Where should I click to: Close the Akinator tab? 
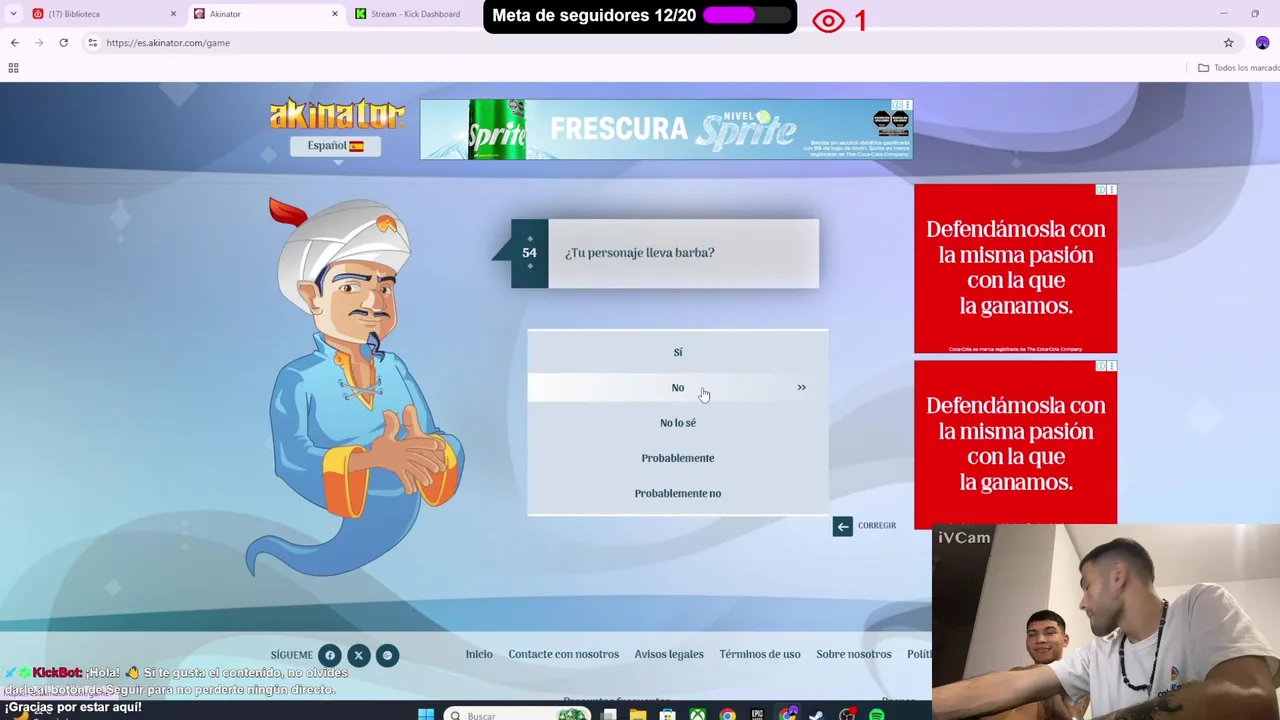[x=334, y=14]
